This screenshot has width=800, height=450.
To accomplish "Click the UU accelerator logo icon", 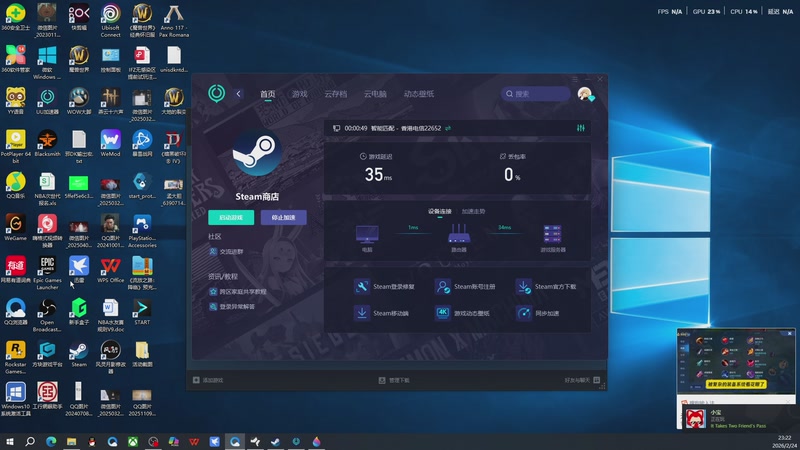I will [x=216, y=93].
